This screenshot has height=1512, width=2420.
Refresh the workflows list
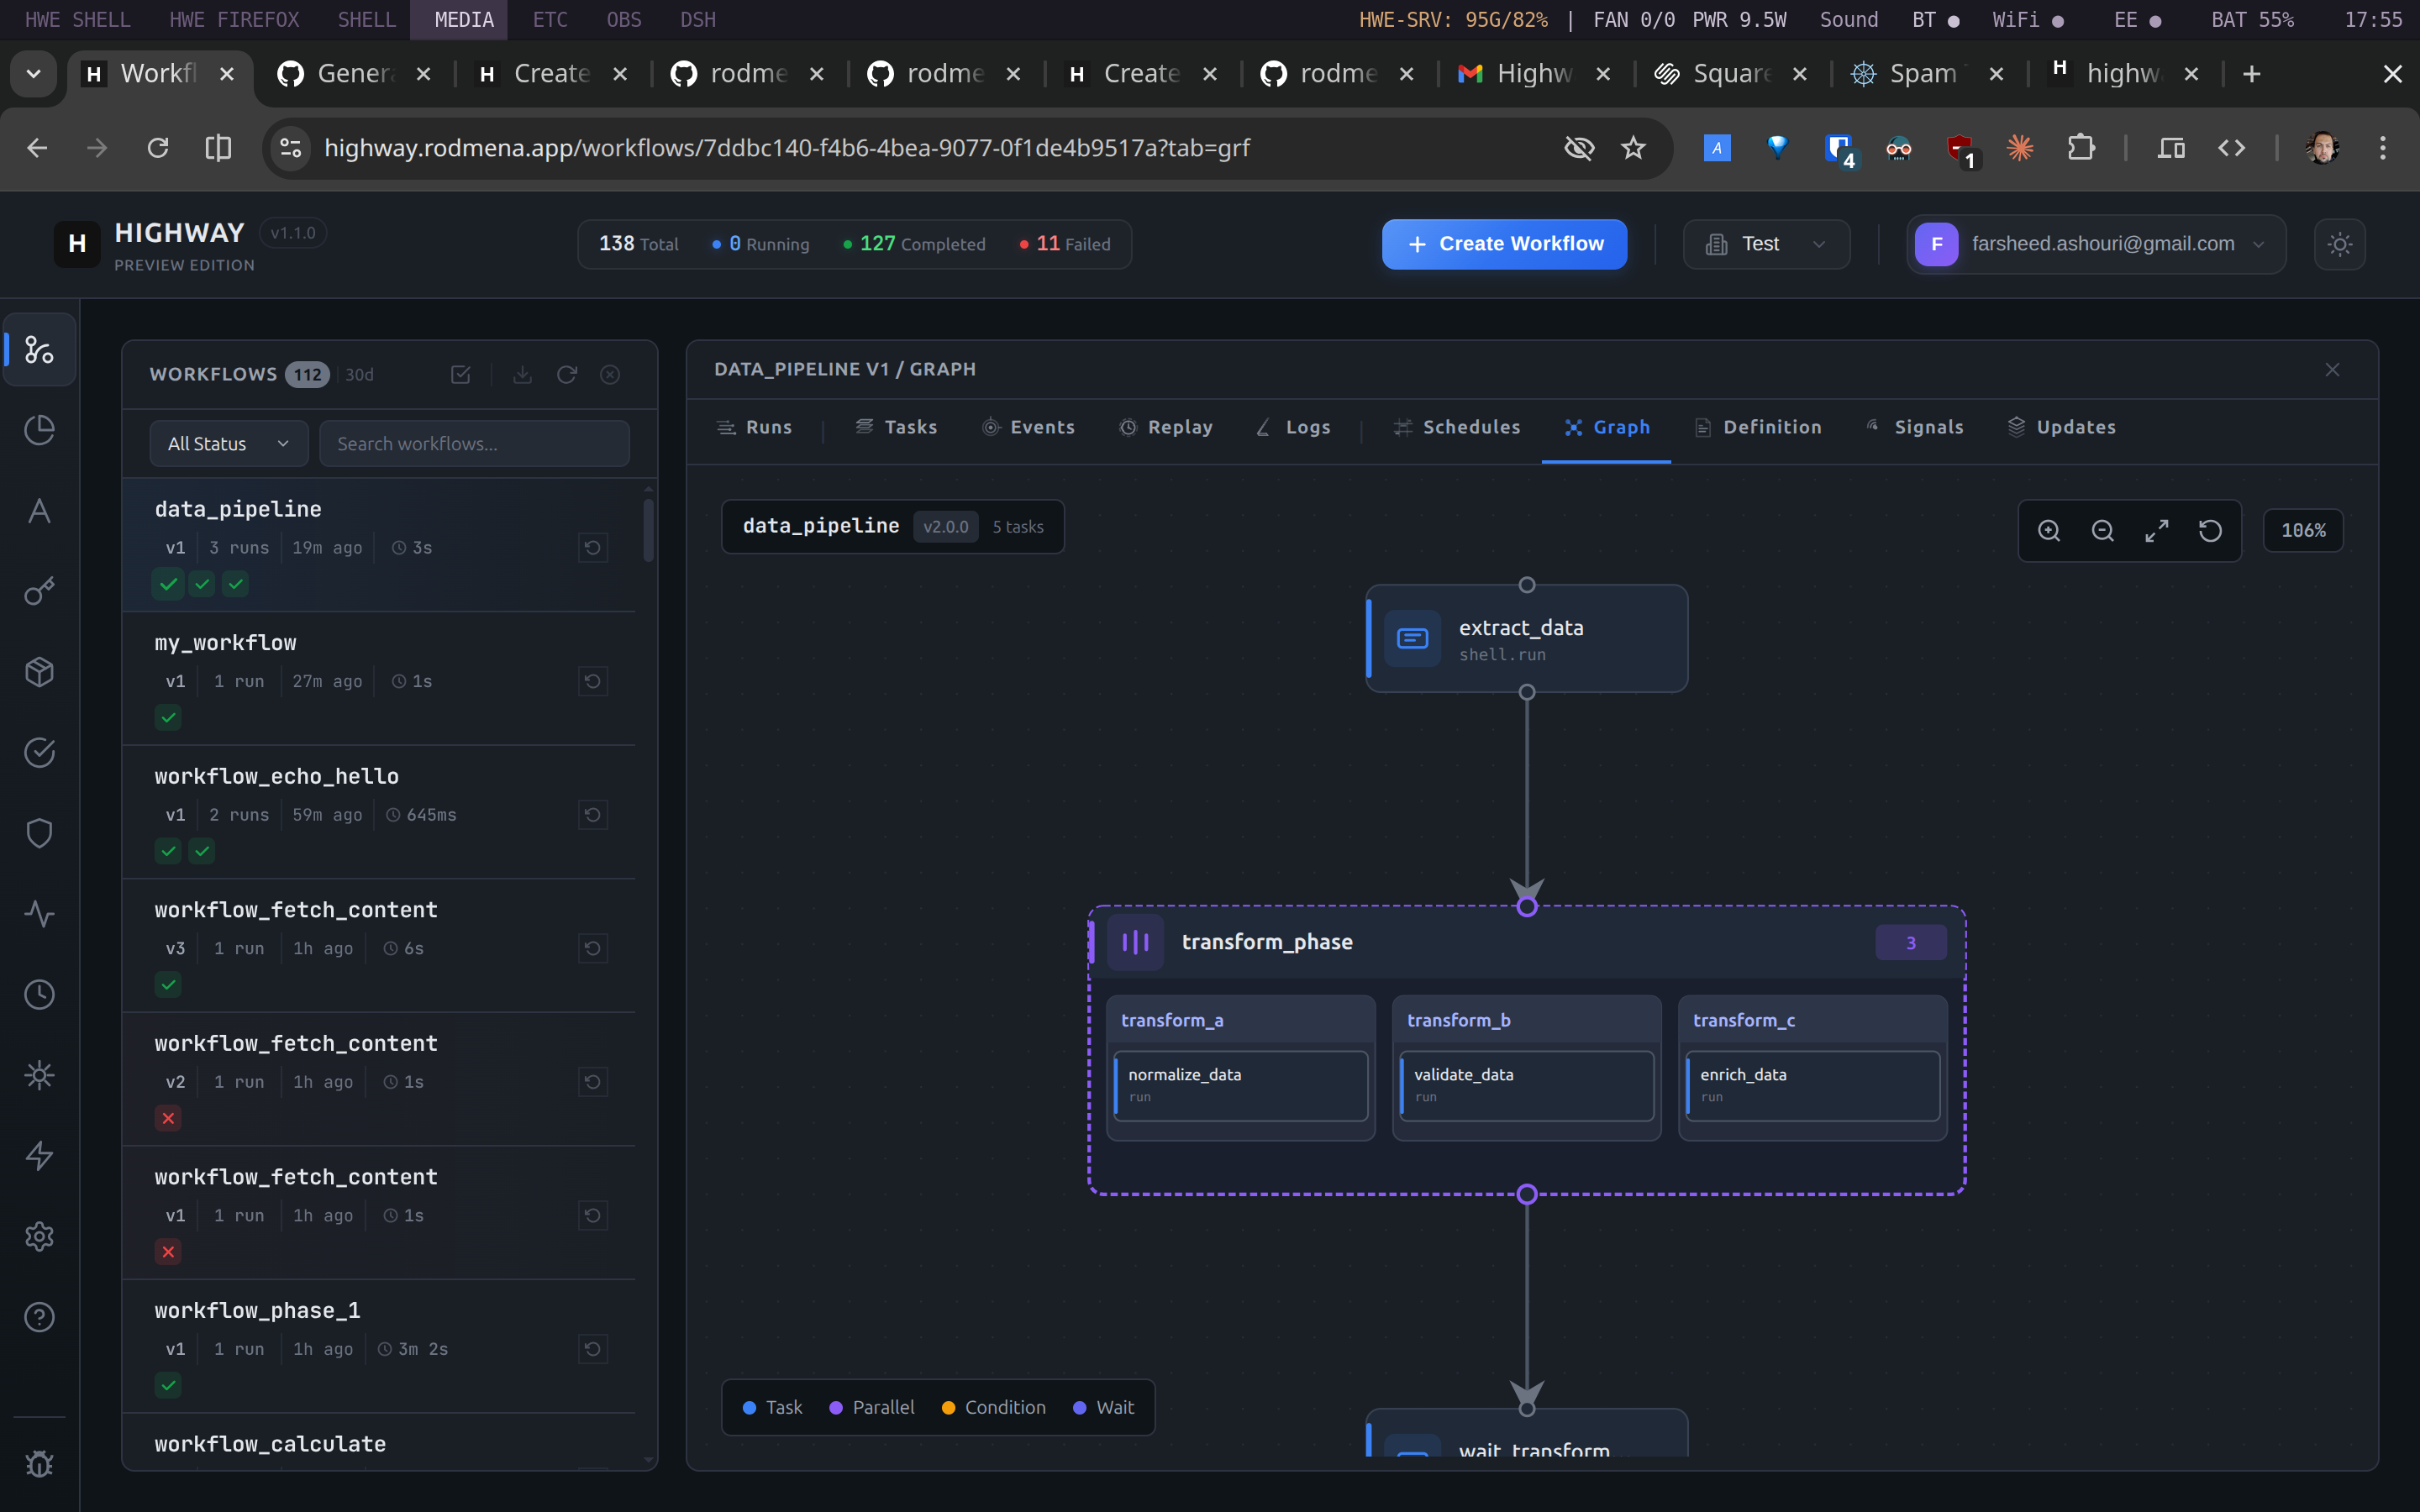[567, 374]
